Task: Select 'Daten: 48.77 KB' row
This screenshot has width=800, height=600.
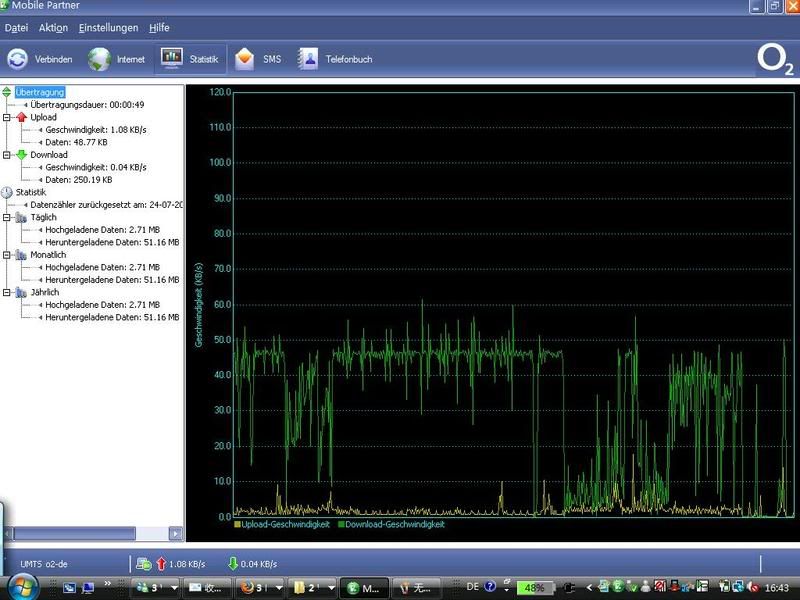Action: click(77, 142)
